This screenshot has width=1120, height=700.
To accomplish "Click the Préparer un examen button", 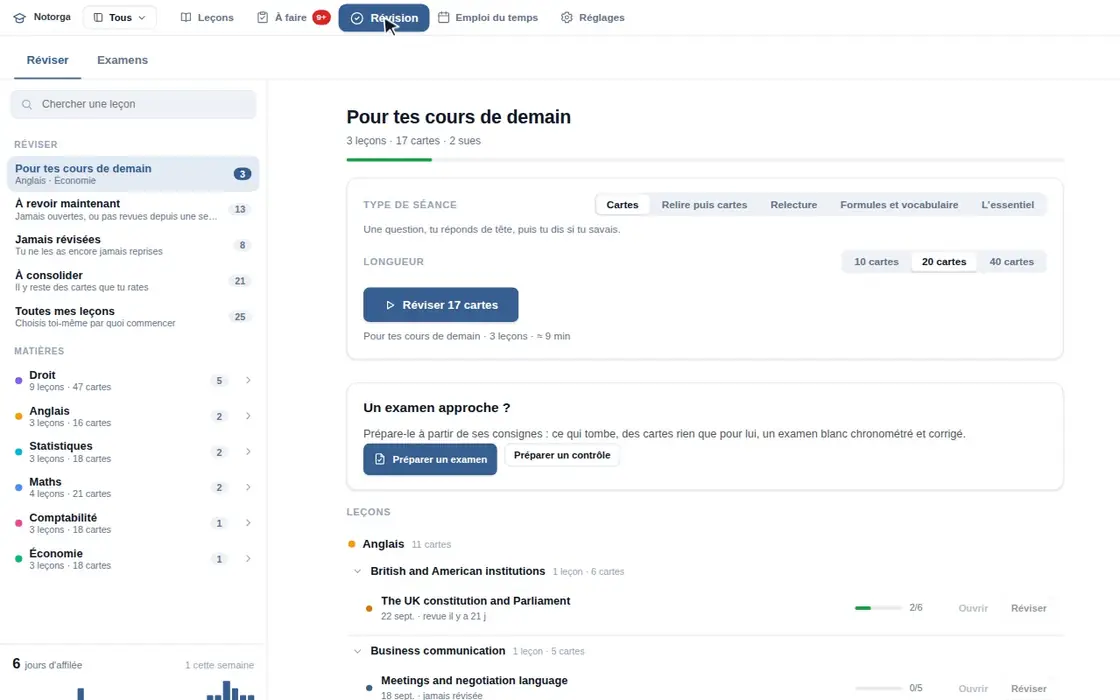I will [430, 459].
